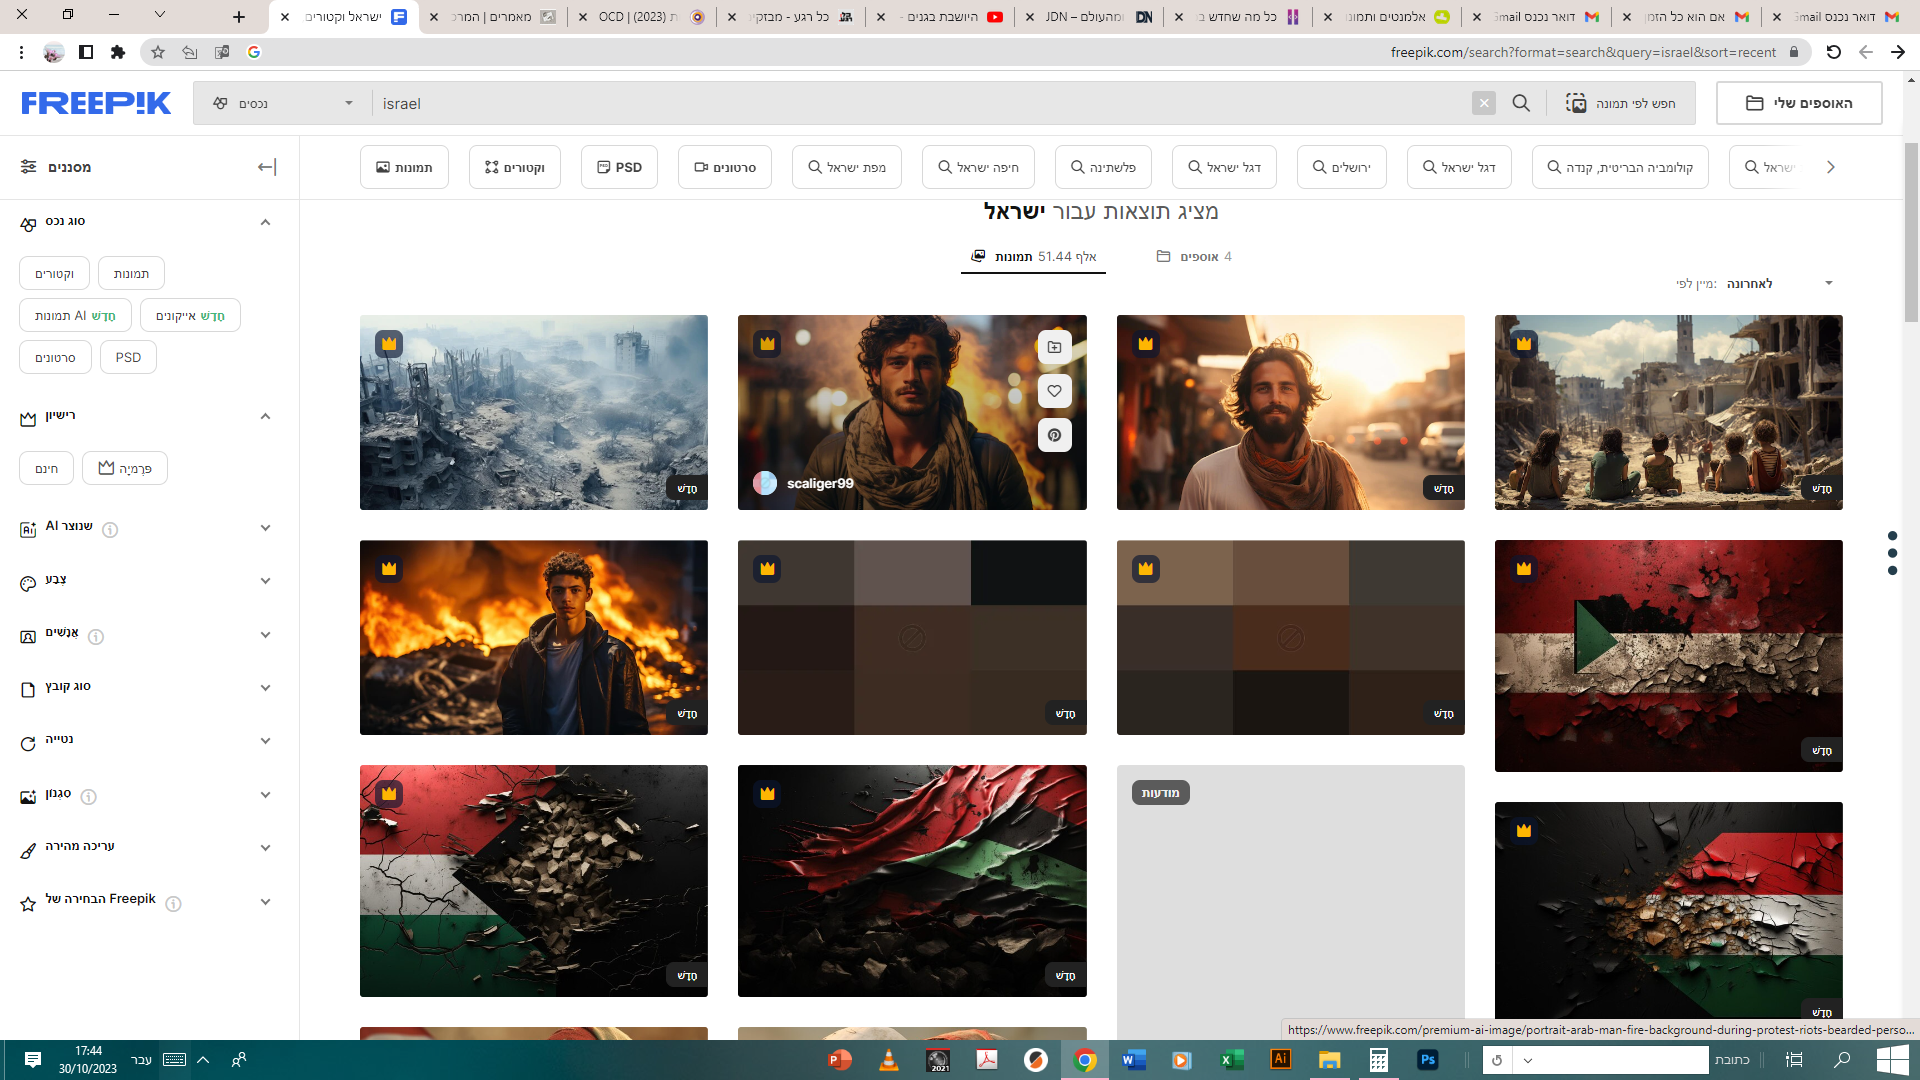Share hovered portrait to Pinterest
1920x1080 pixels.
point(1054,435)
